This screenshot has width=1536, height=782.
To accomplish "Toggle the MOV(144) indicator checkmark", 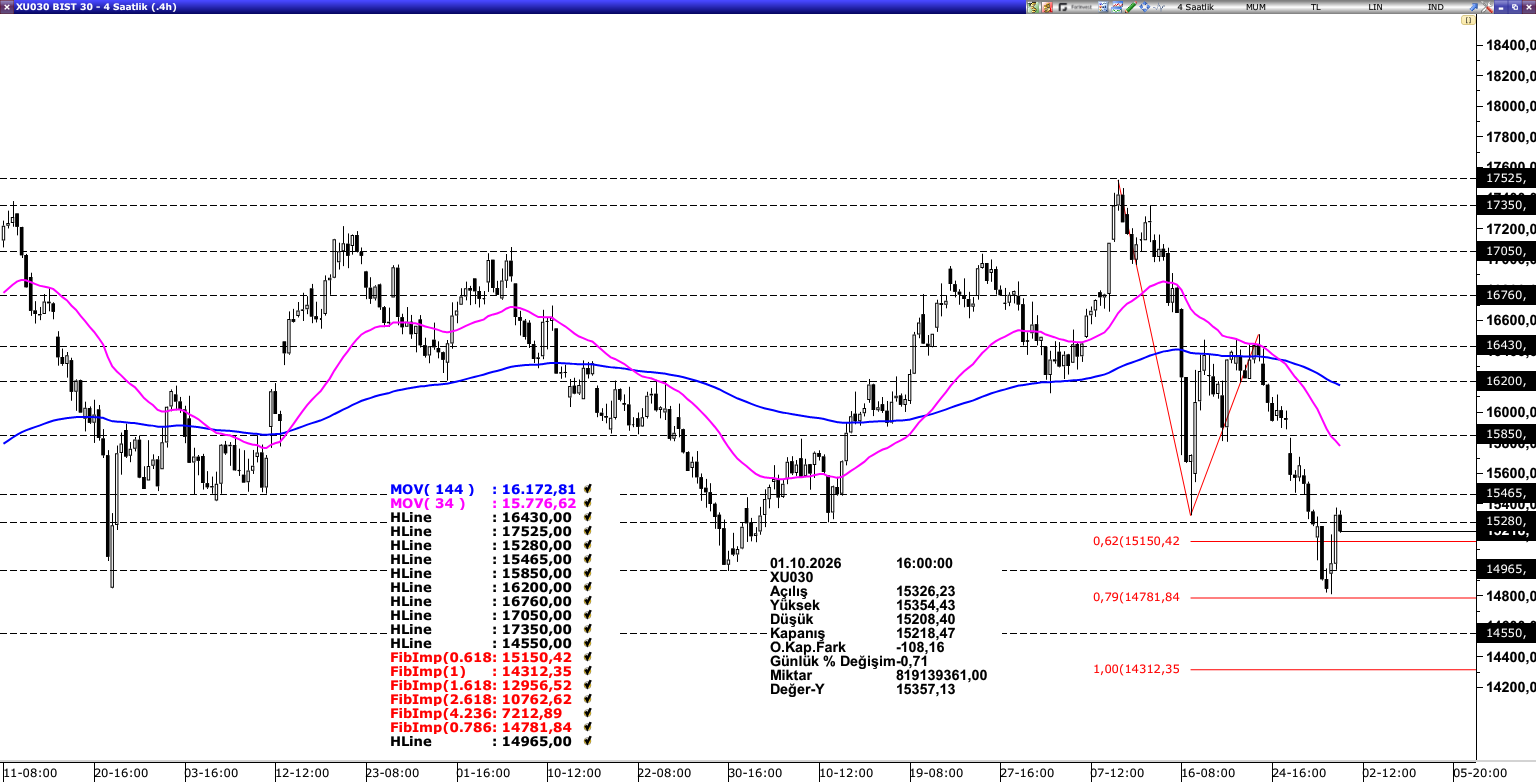I will [x=589, y=489].
